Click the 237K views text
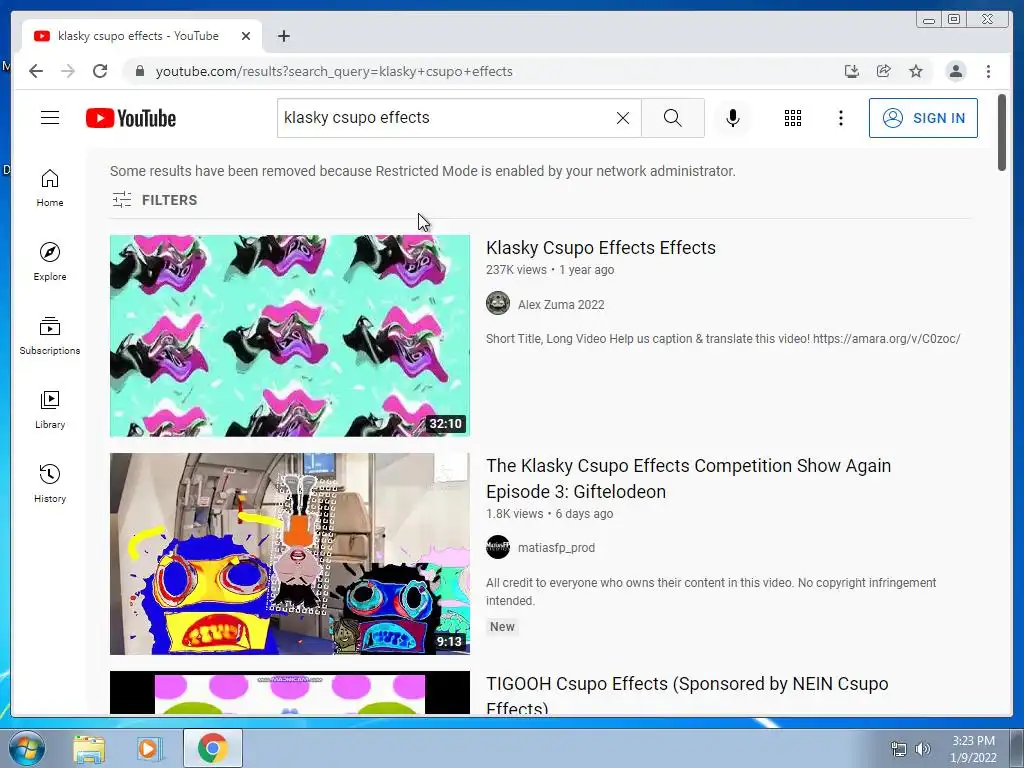 [x=516, y=270]
